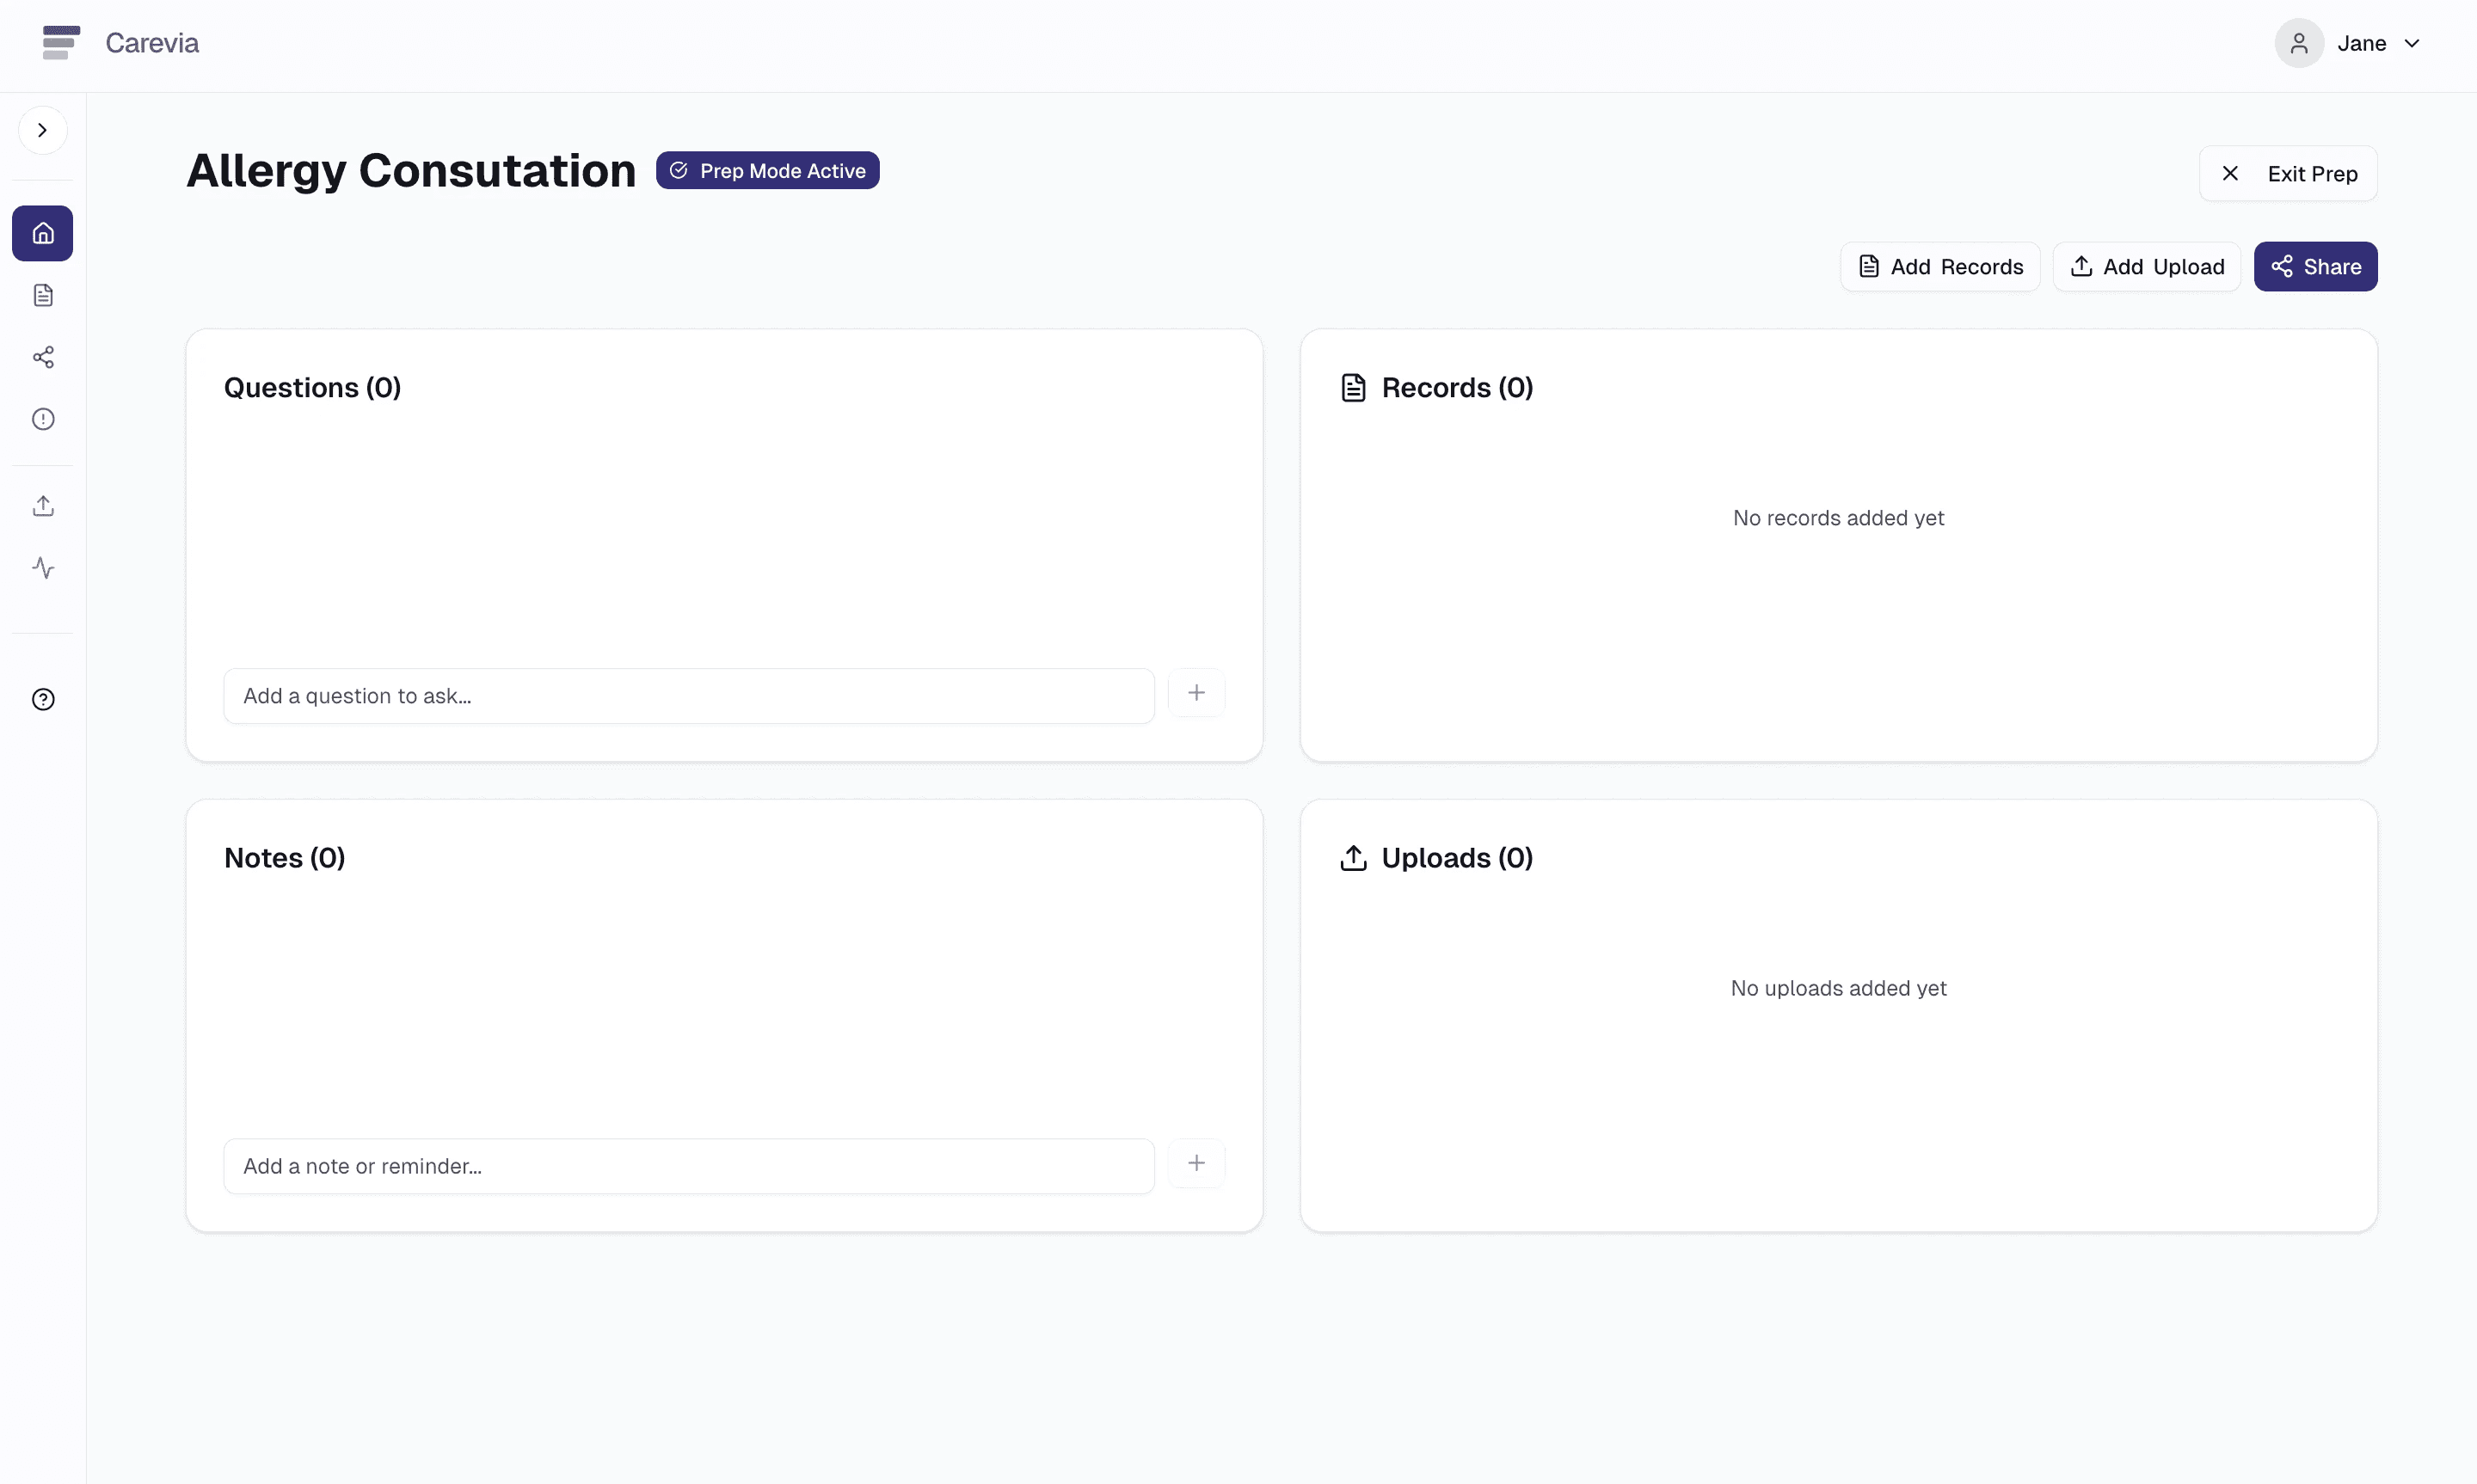Click the Carevia brand name
The height and width of the screenshot is (1484, 2477).
(x=152, y=43)
